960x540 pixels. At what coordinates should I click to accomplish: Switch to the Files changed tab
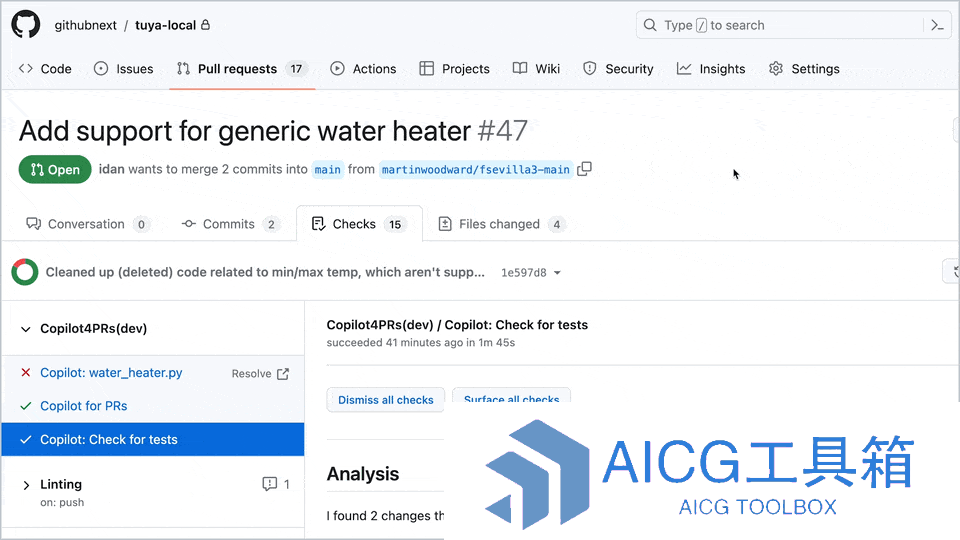coord(502,224)
